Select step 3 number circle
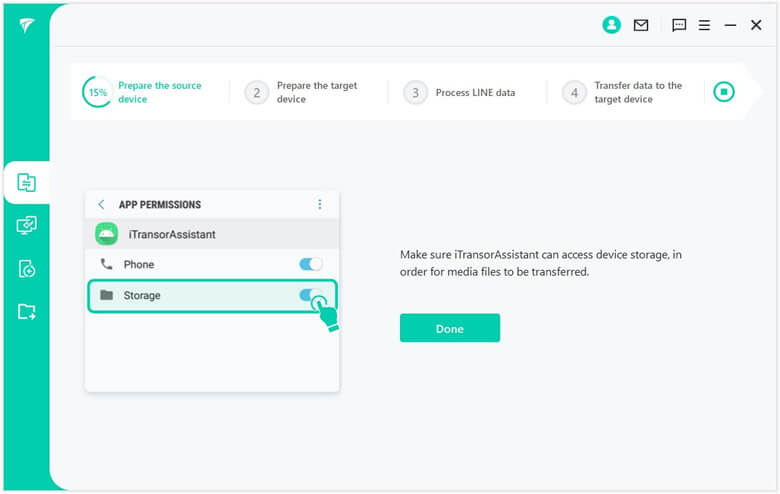The image size is (780, 494). (415, 93)
